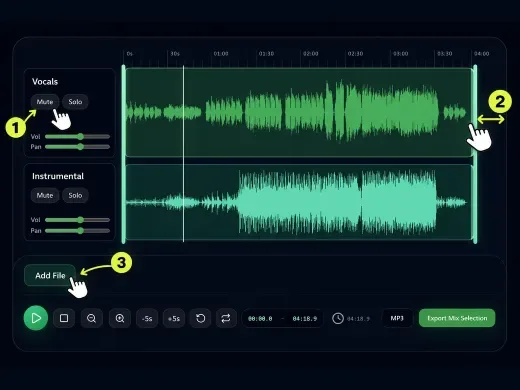Click the left selection handle of the waveform
520x390 pixels.
coord(123,154)
